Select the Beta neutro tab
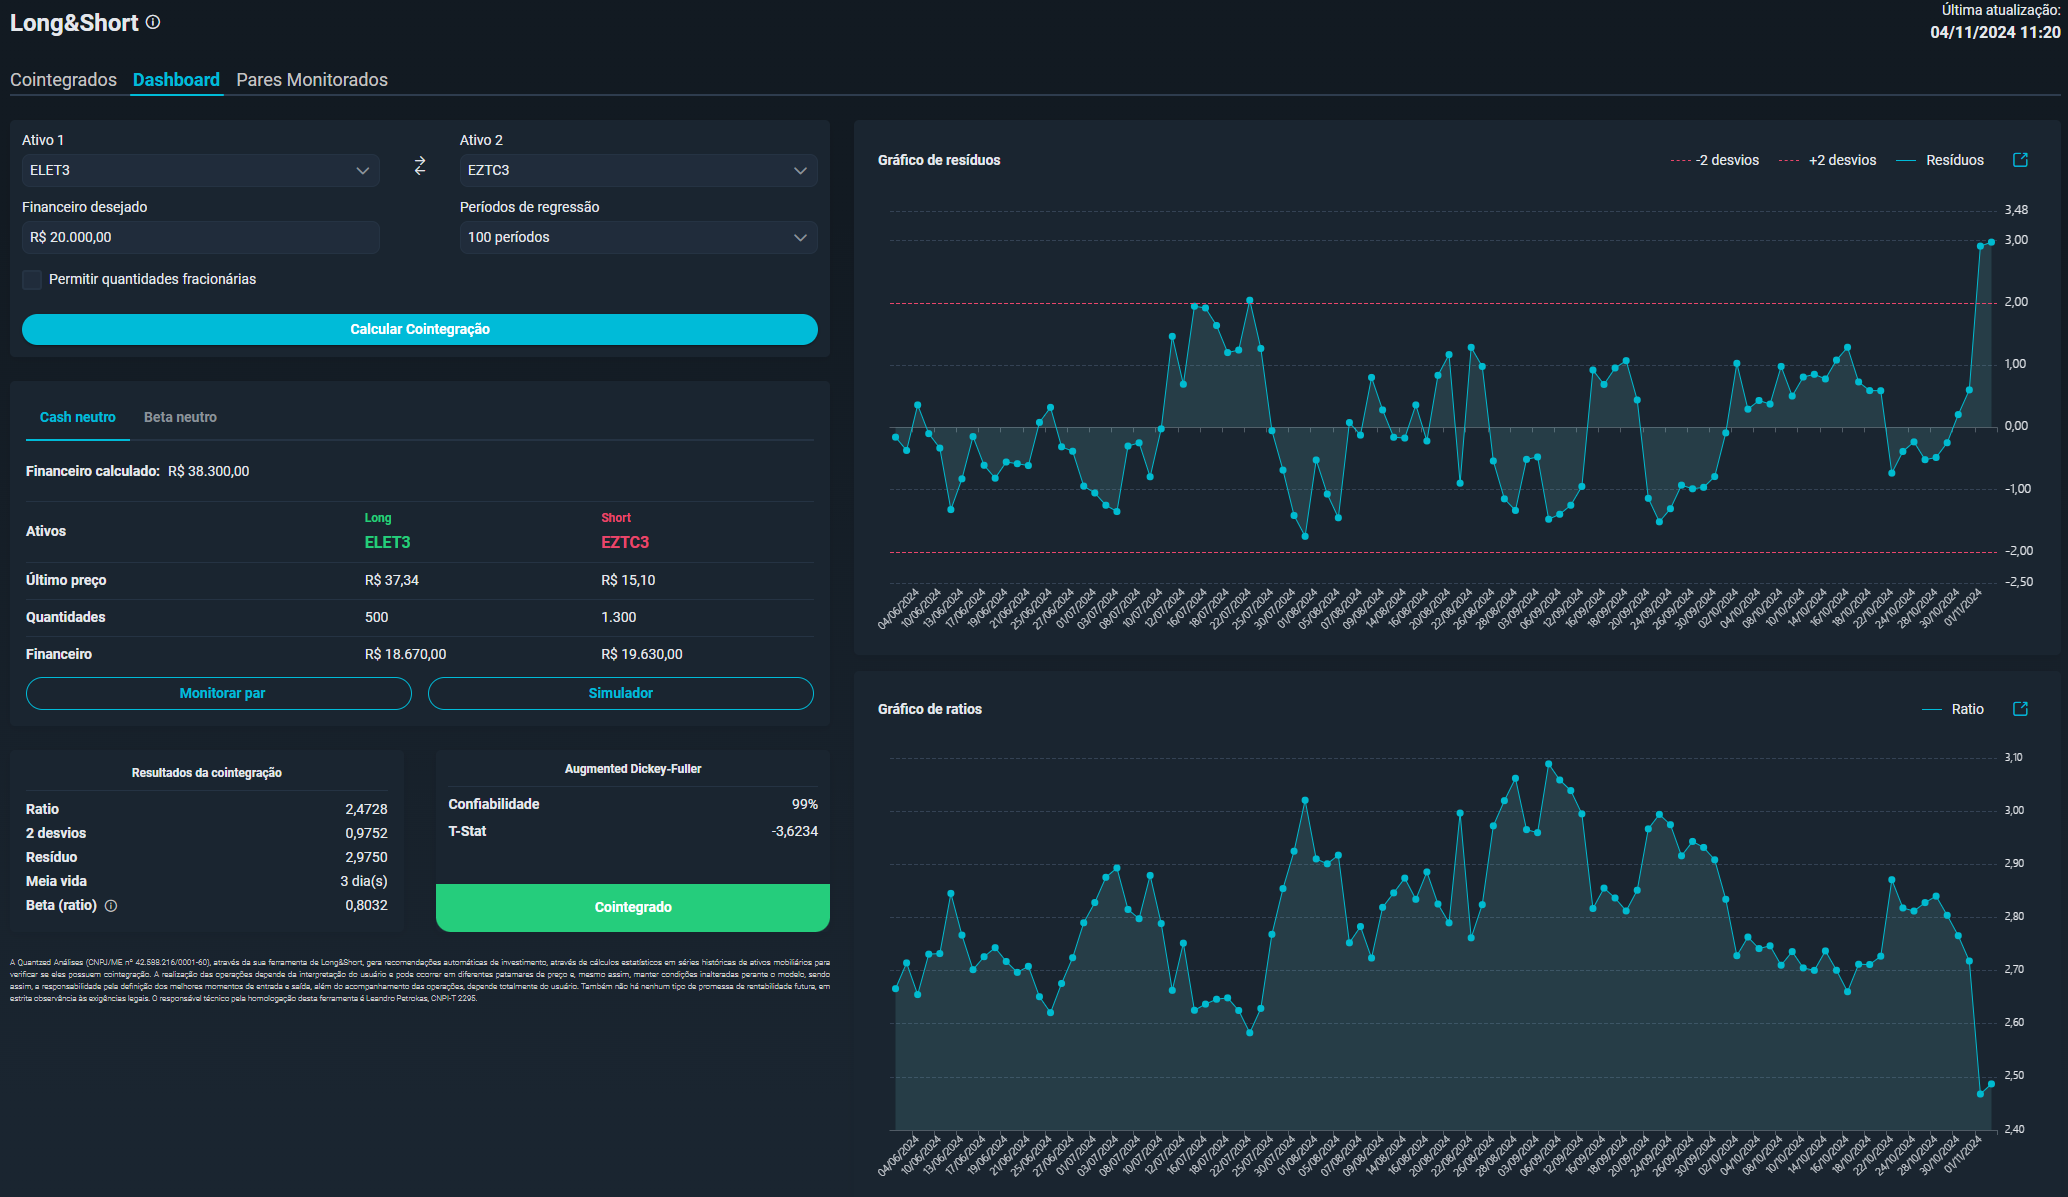2068x1197 pixels. [180, 418]
